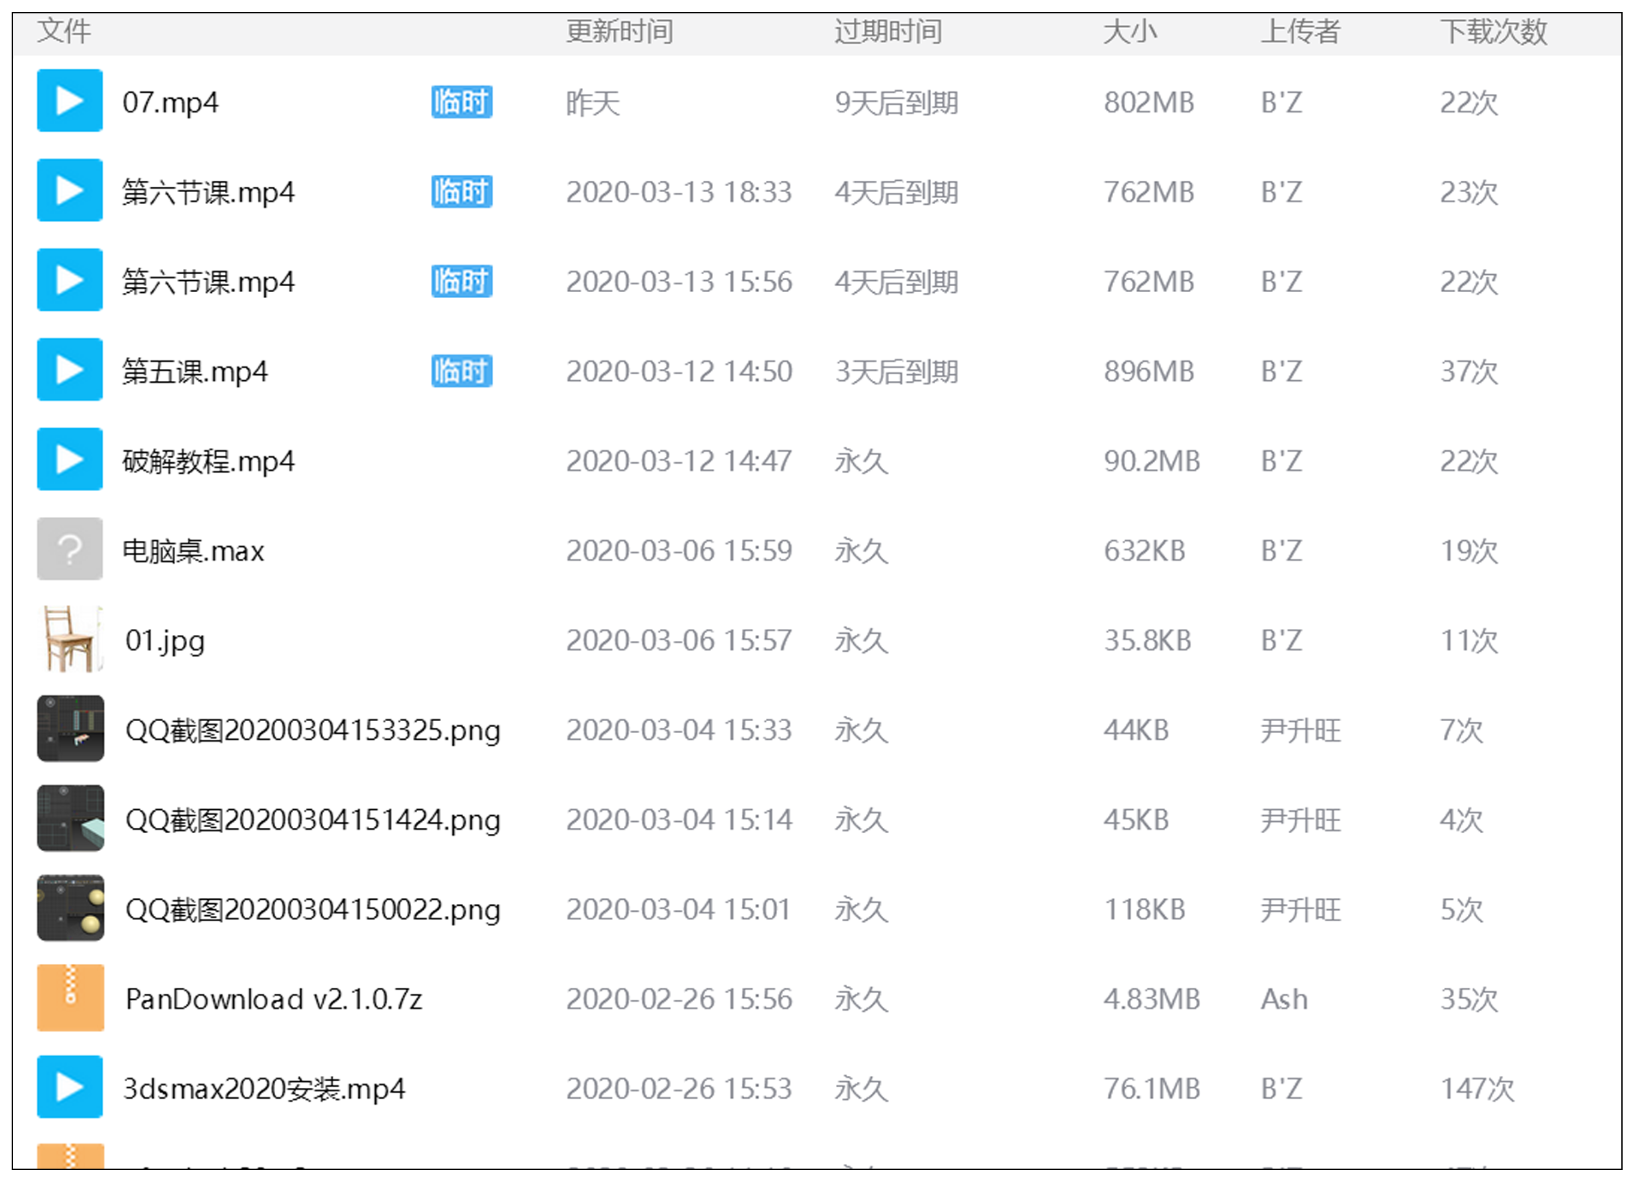This screenshot has width=1639, height=1182.
Task: Open the file PanDownload v2.1.0.7z
Action: point(273,999)
